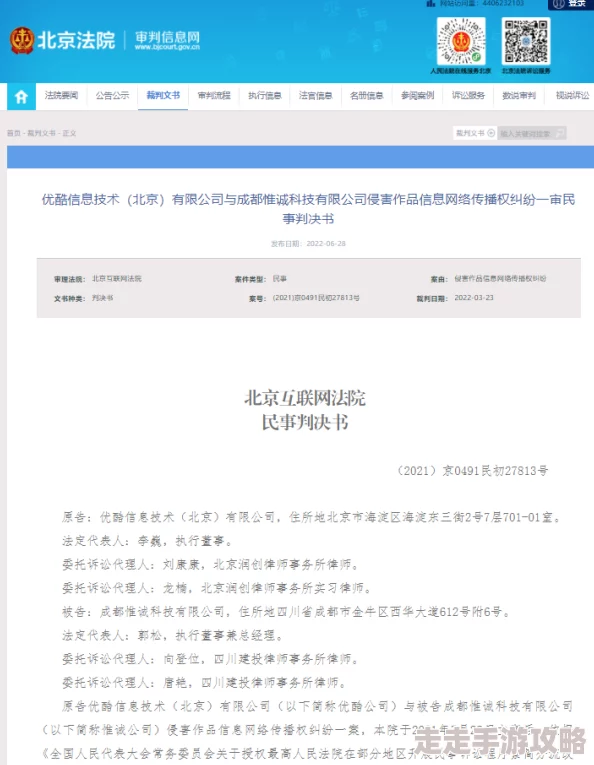Click the 北京法院 site title text
The image size is (594, 765).
tap(77, 40)
